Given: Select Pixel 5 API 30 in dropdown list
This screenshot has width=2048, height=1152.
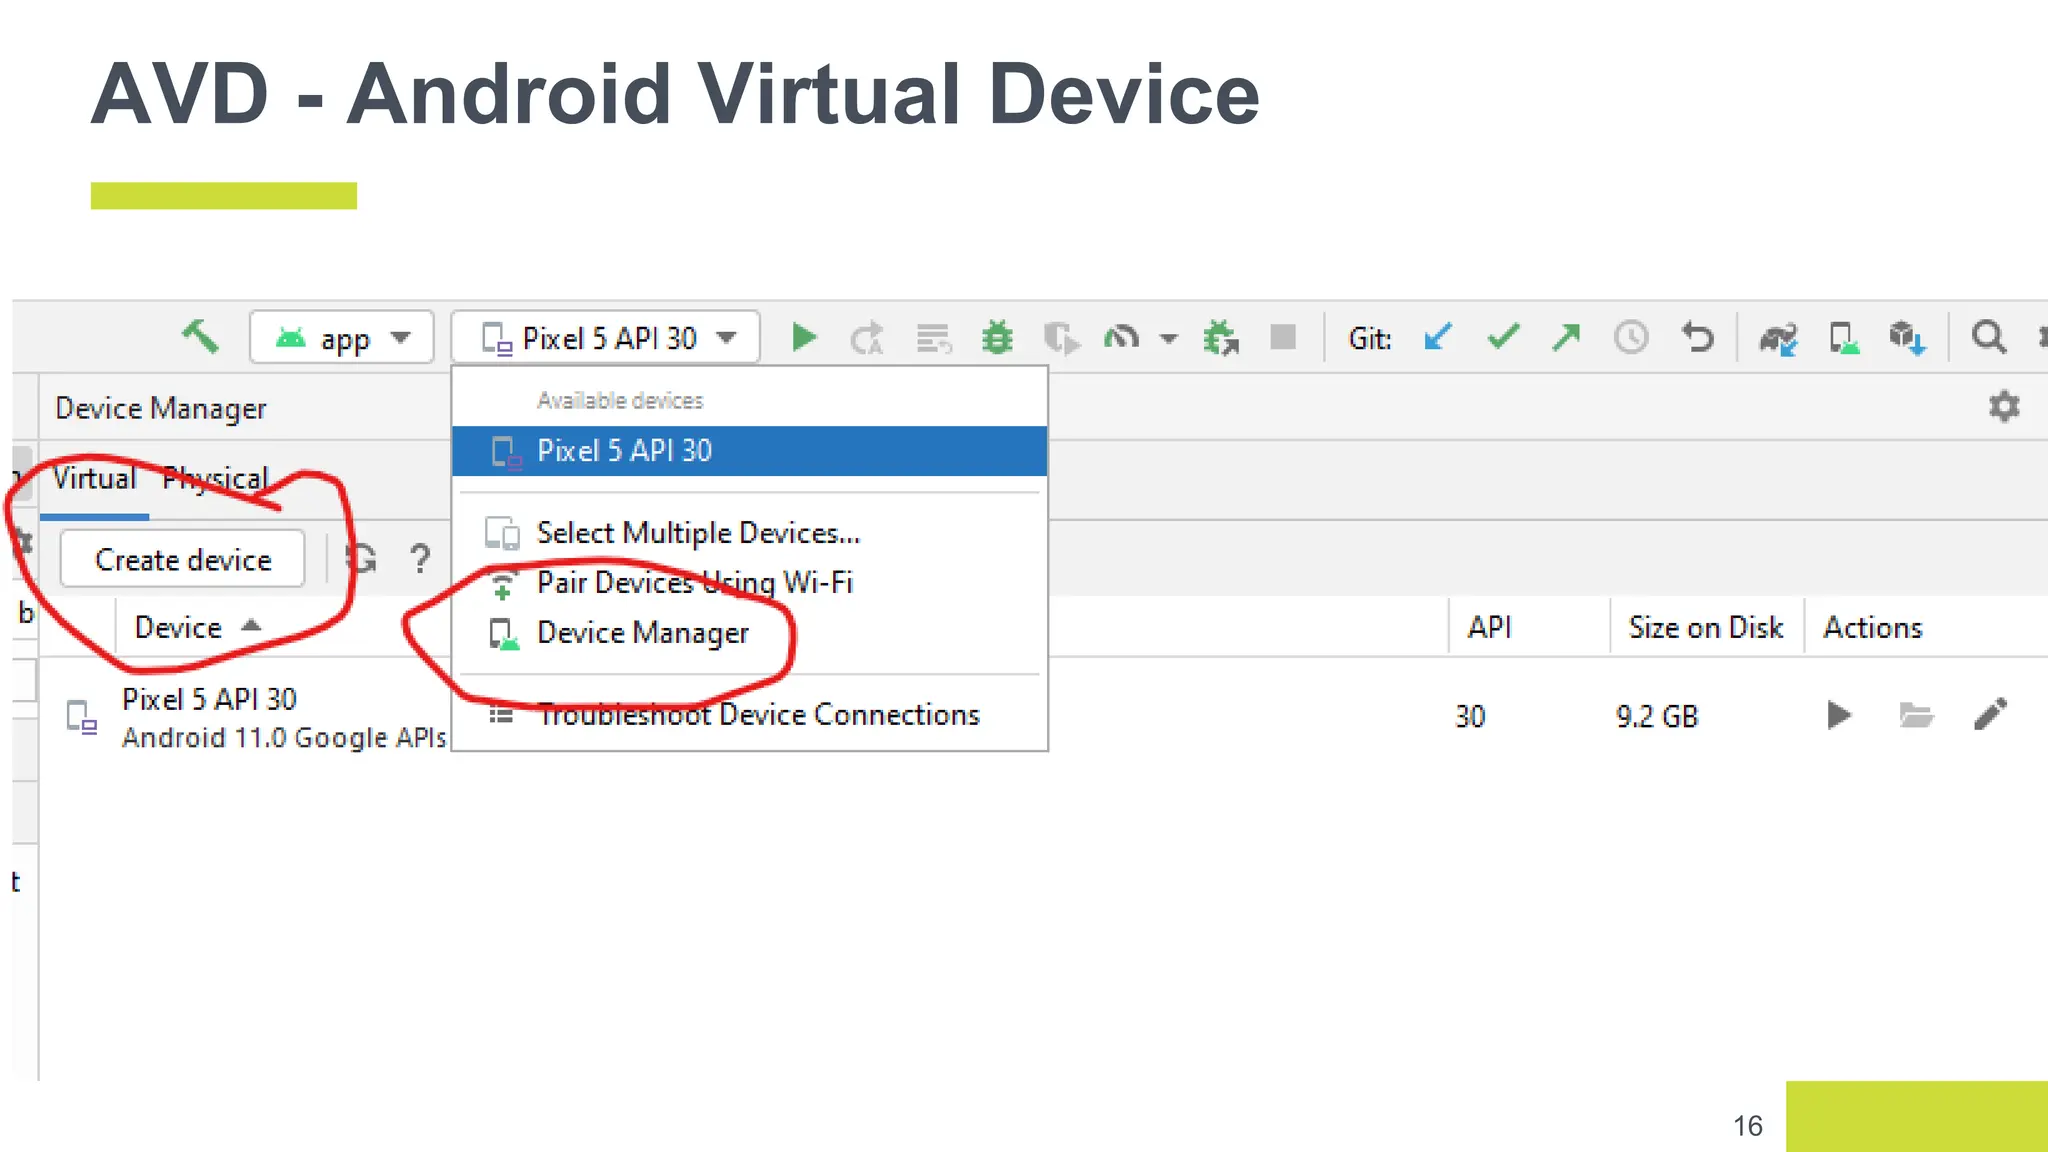Looking at the screenshot, I should click(x=749, y=451).
